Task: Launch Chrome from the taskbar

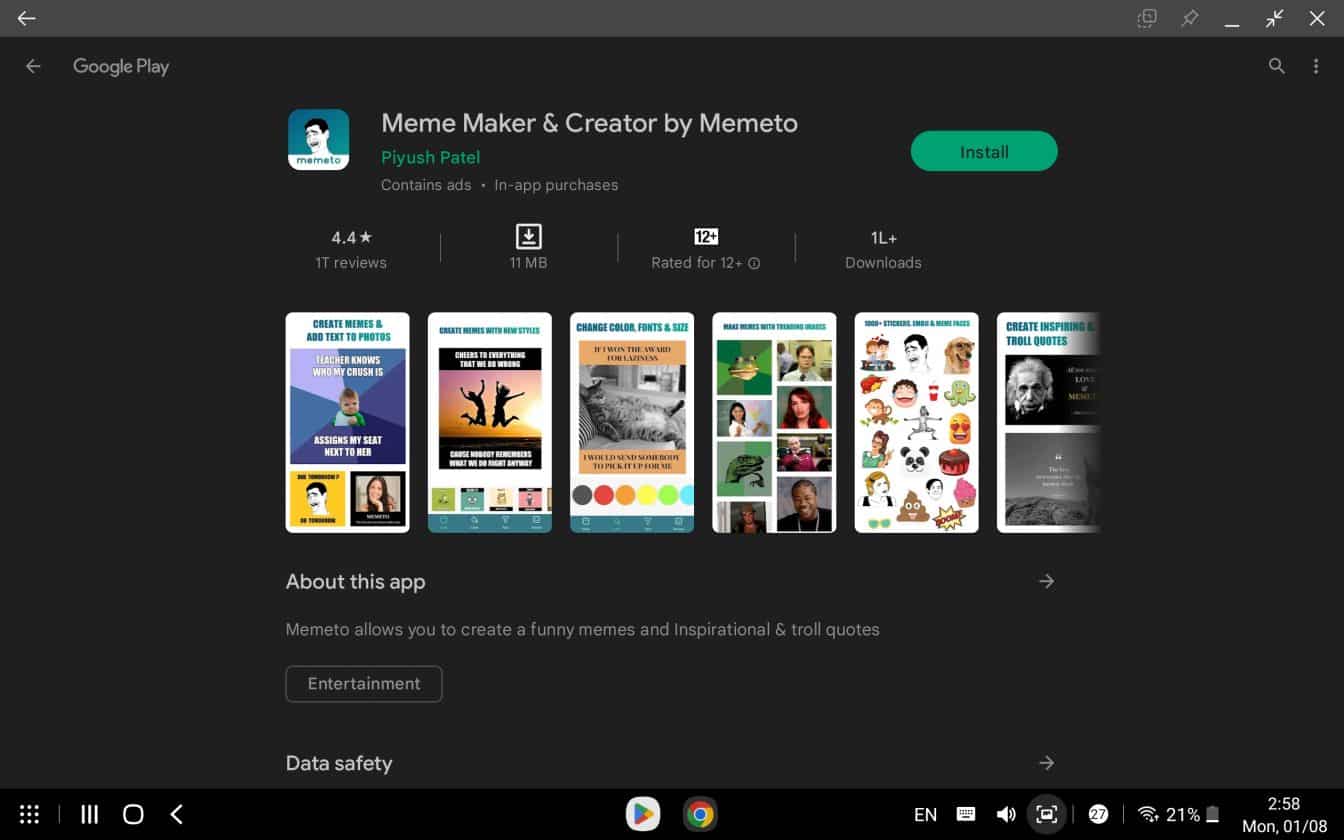Action: (700, 814)
